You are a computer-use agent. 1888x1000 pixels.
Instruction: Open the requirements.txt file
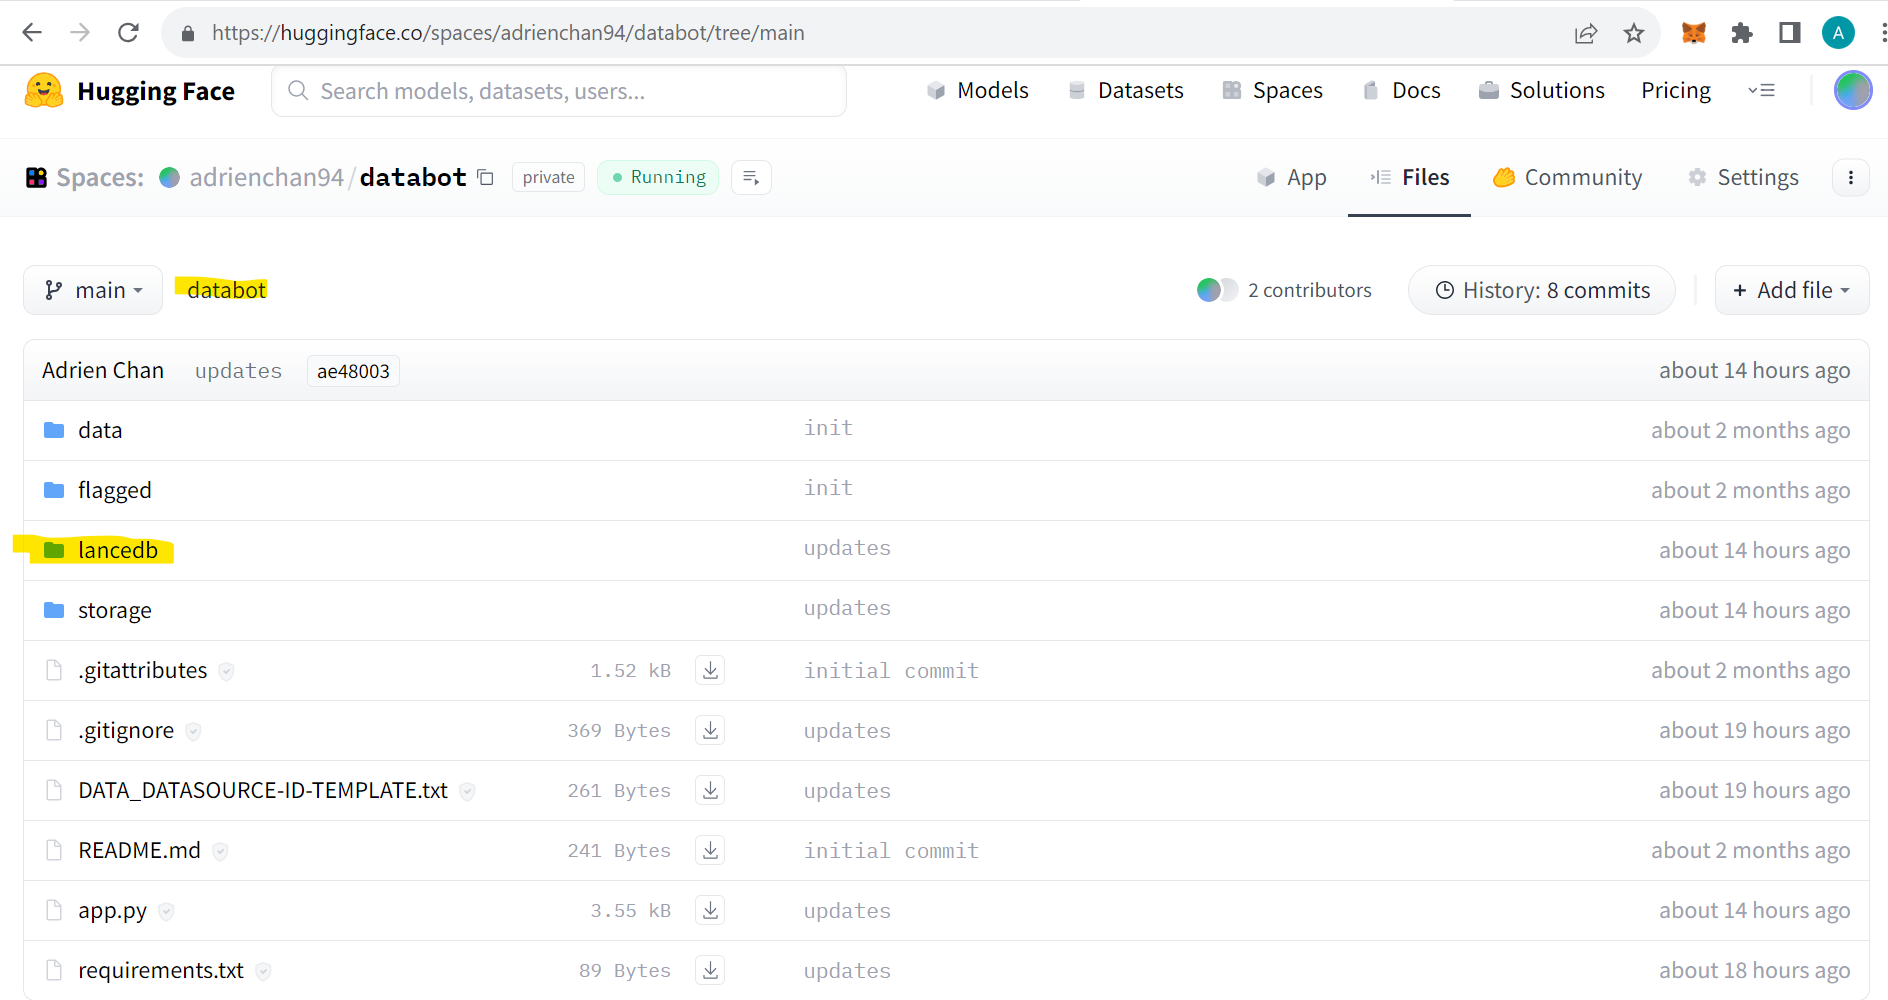tap(161, 970)
